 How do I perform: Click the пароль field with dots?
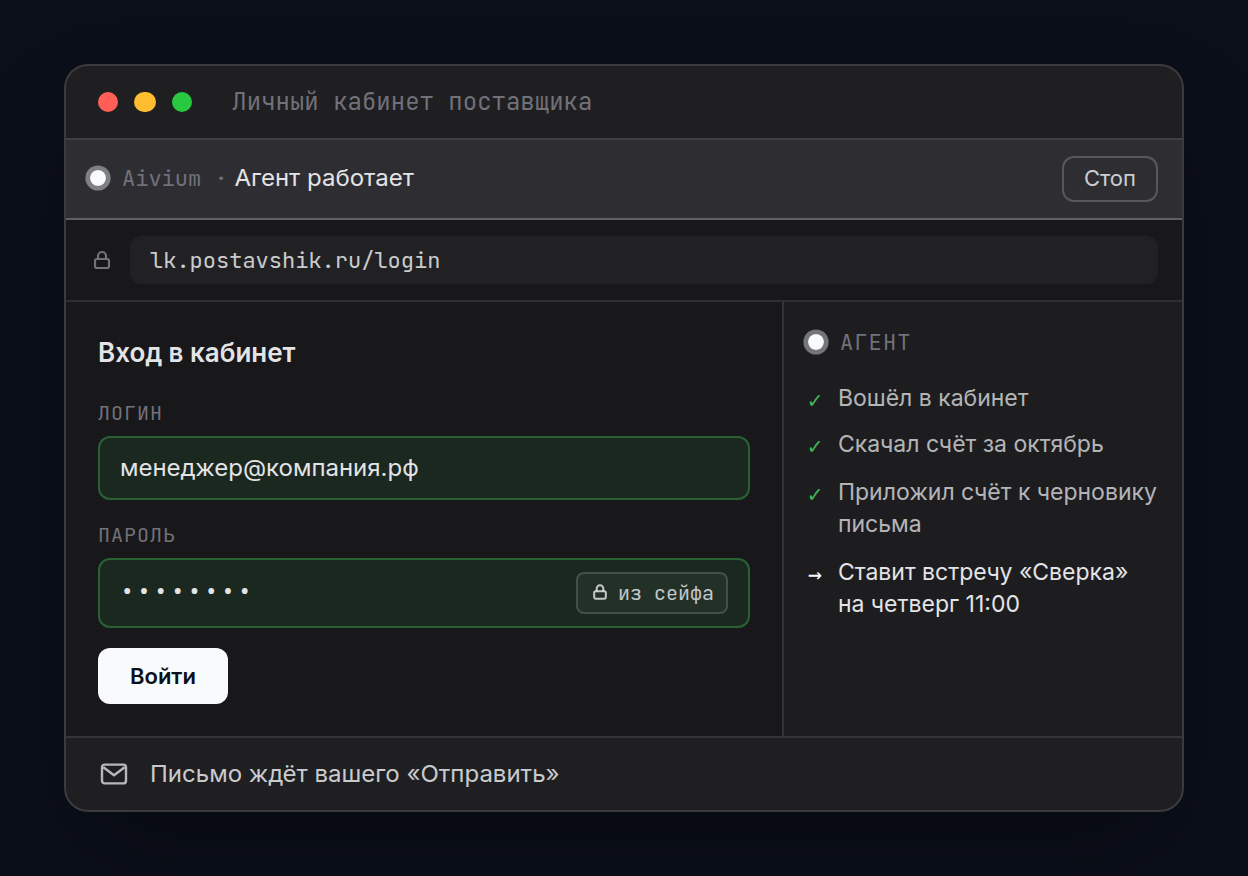click(424, 593)
